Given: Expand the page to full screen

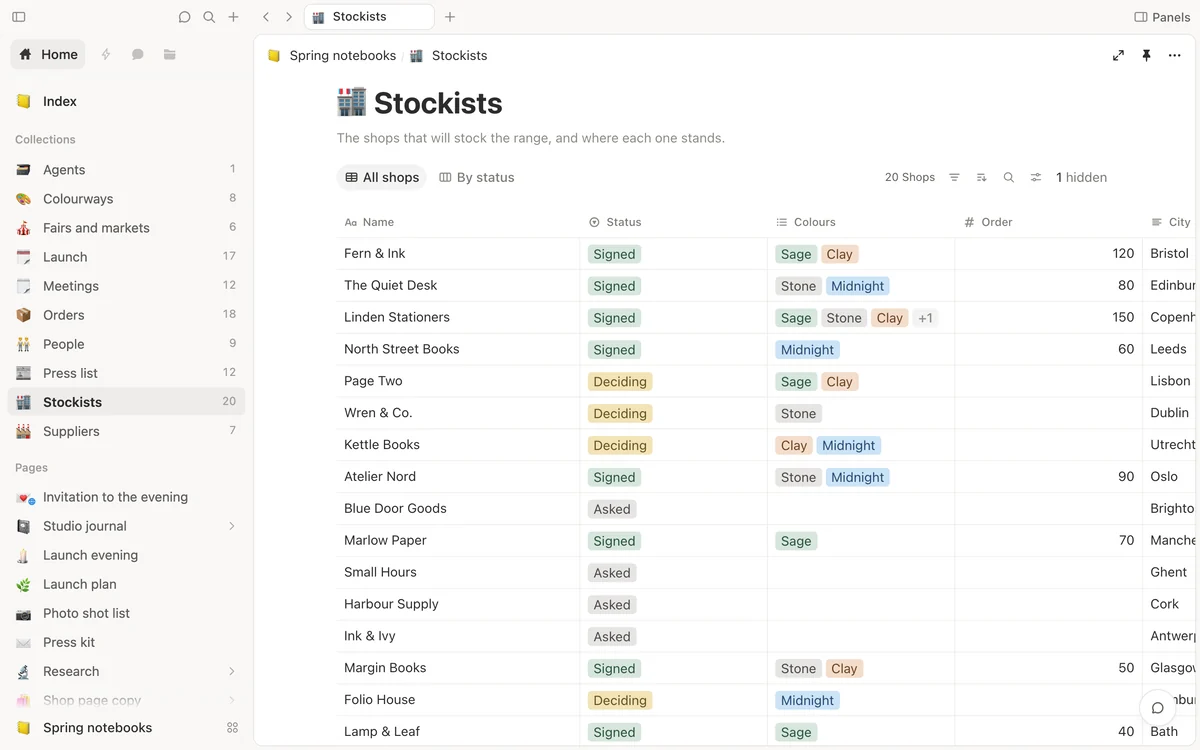Looking at the screenshot, I should coord(1118,55).
